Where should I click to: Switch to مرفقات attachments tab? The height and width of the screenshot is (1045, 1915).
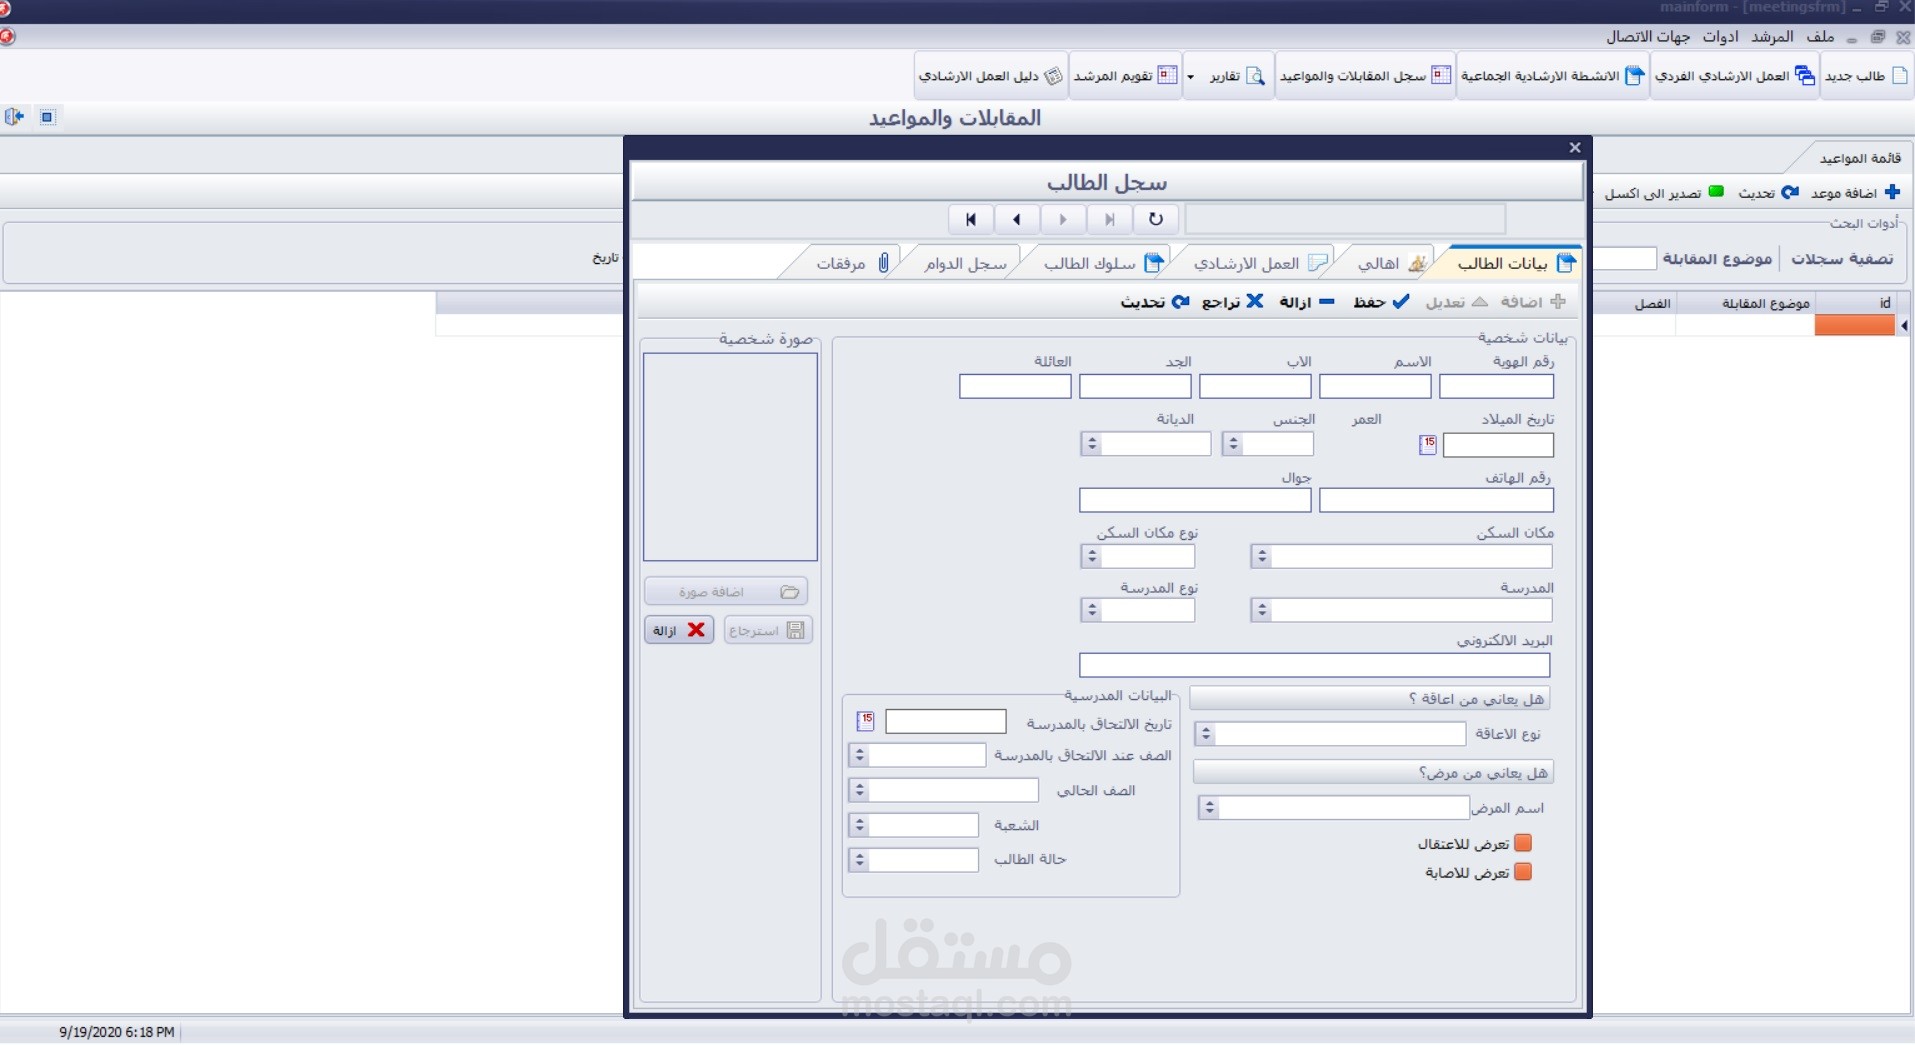[852, 263]
